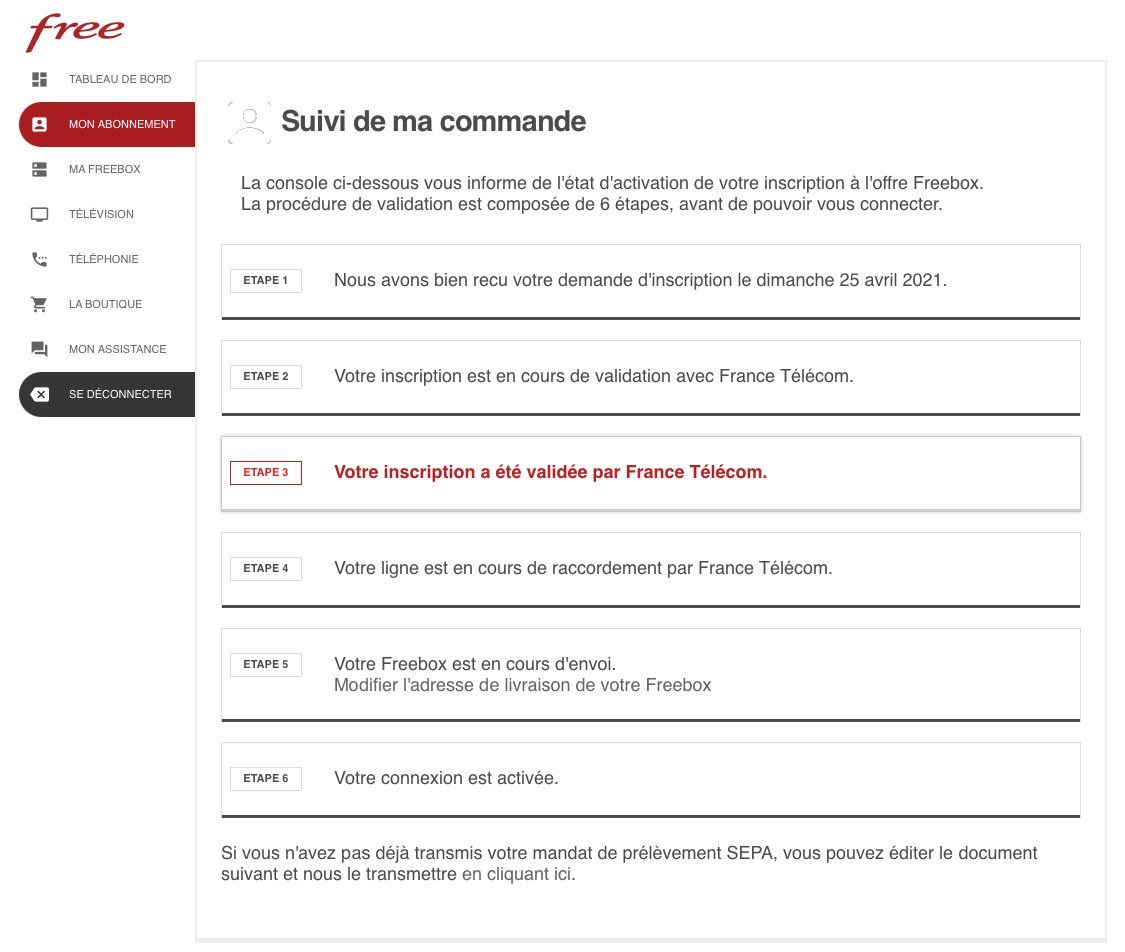Follow the Modifier l'adresse de livraison link
The image size is (1125, 952).
[x=522, y=686]
